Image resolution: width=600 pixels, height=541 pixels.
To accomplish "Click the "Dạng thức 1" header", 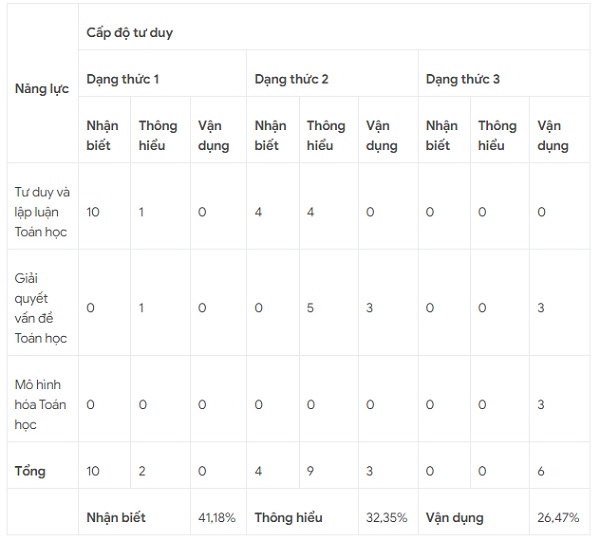I will (x=123, y=78).
